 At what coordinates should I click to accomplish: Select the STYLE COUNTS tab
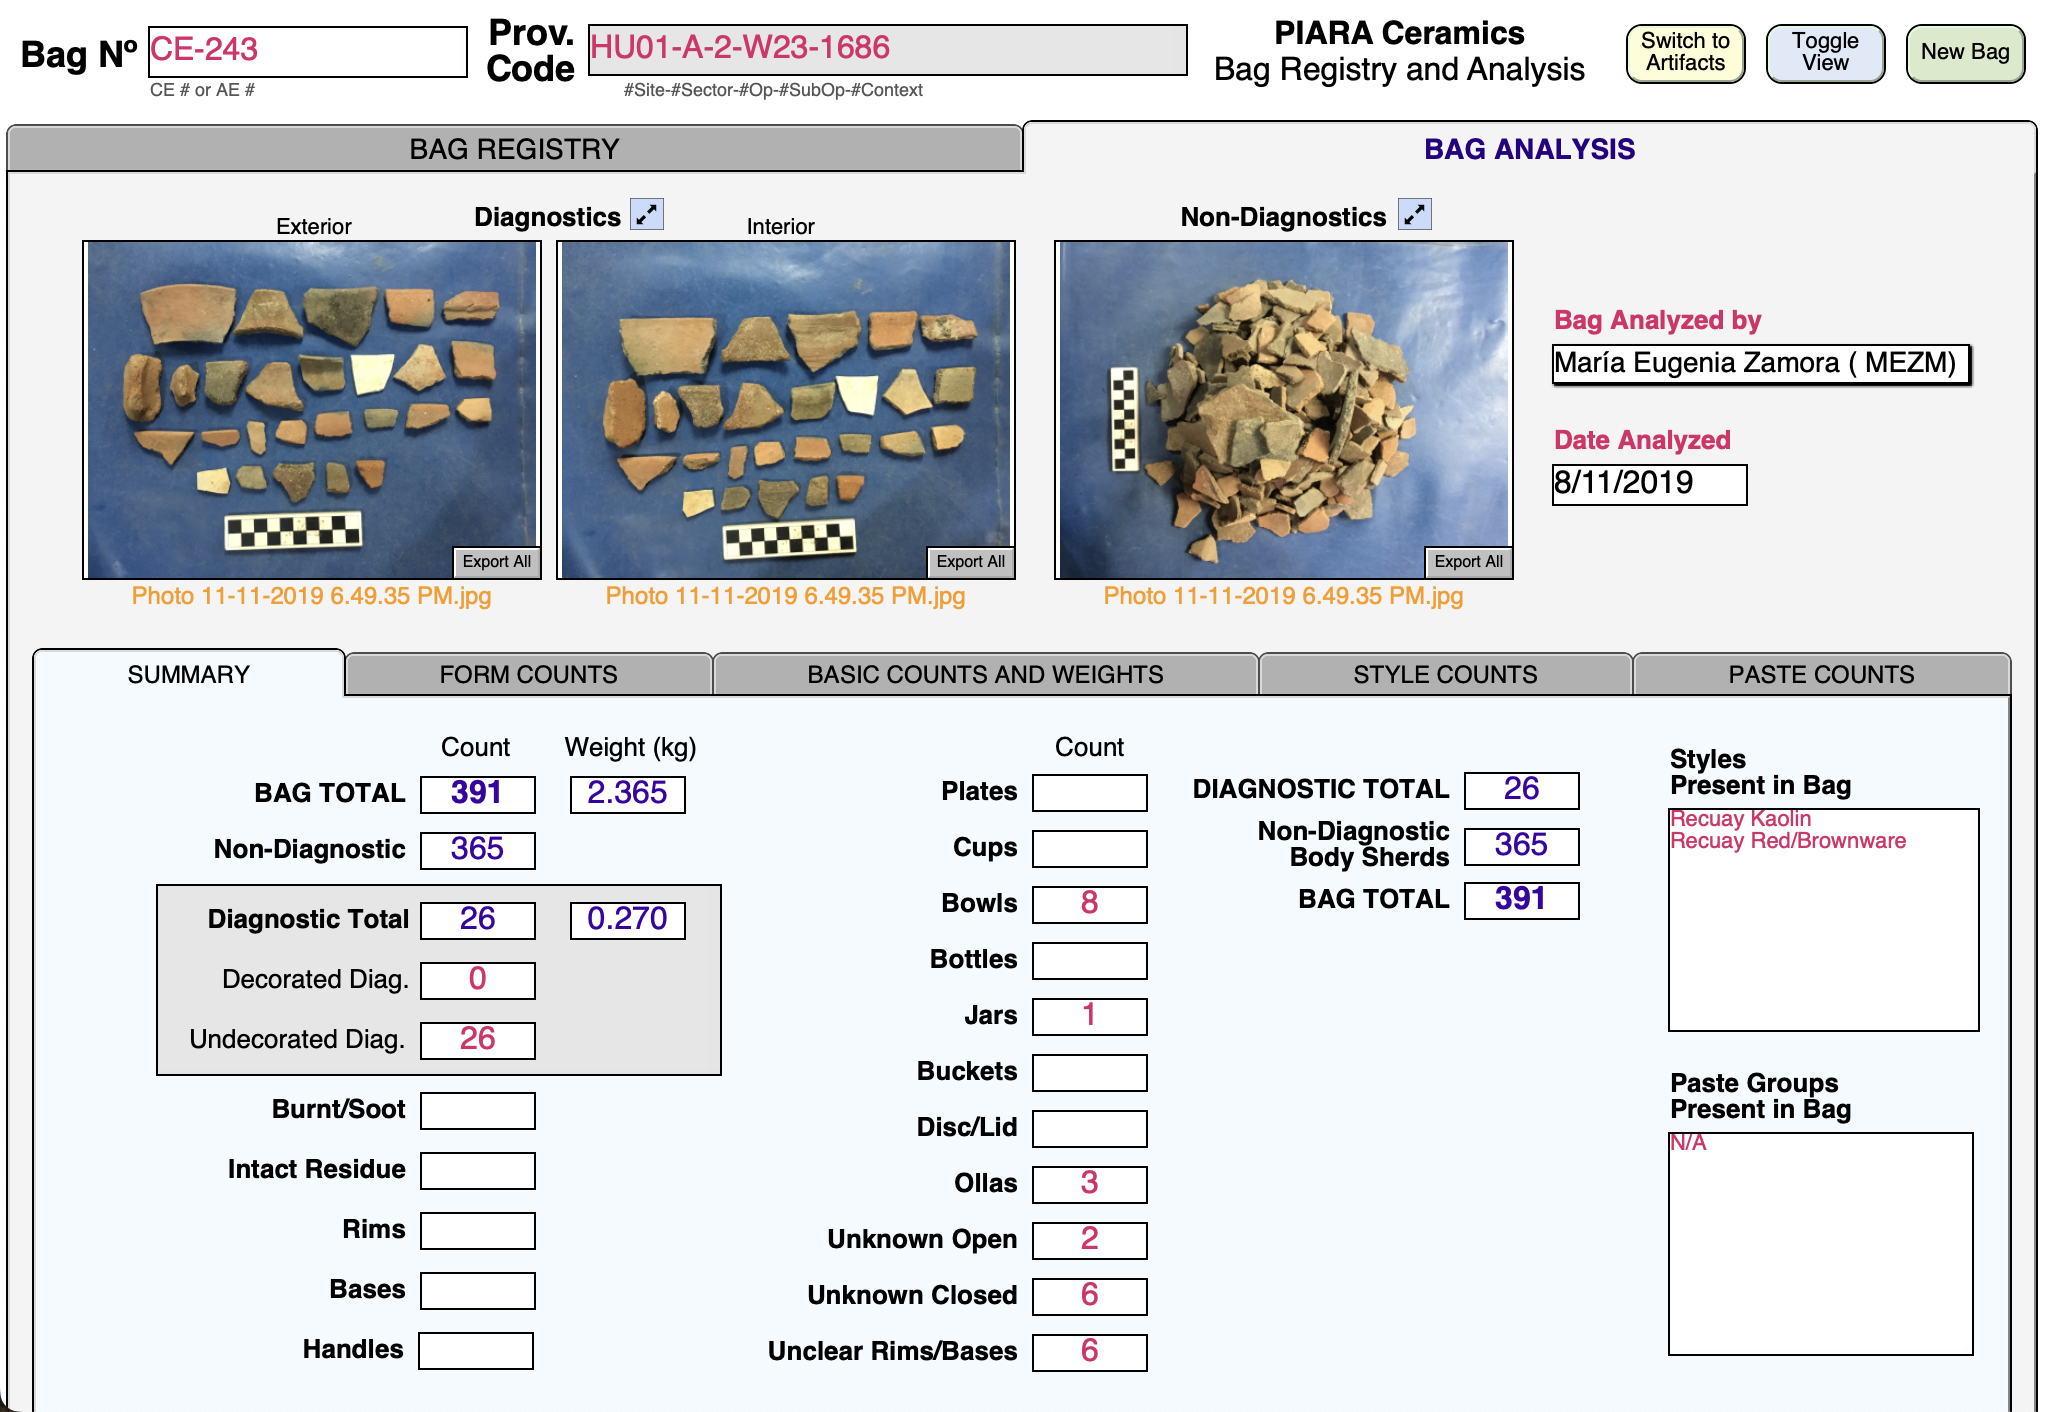pyautogui.click(x=1445, y=675)
